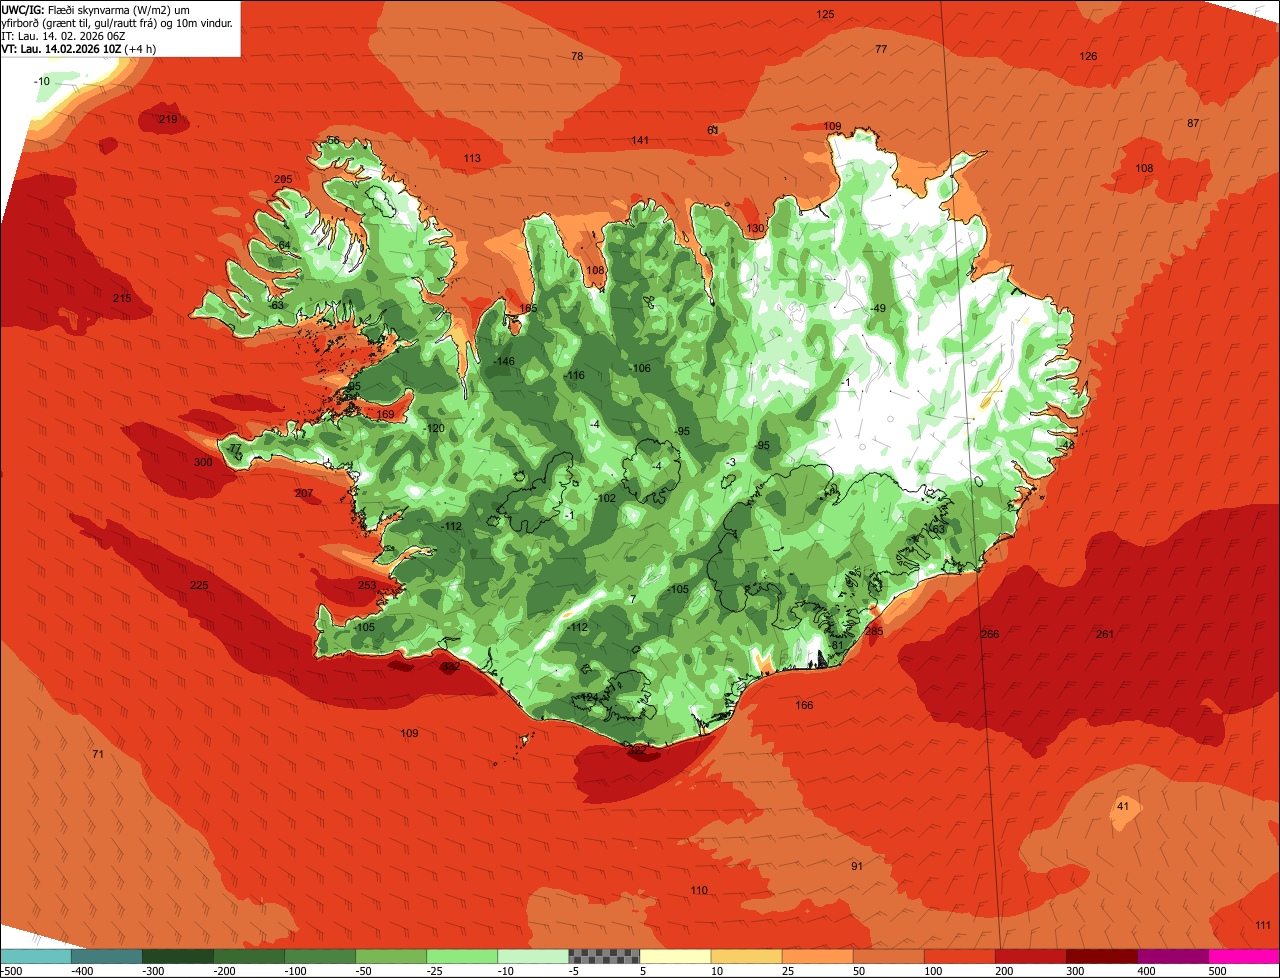
Task: Click the checkered legend segment between -5 and 5
Action: (604, 956)
